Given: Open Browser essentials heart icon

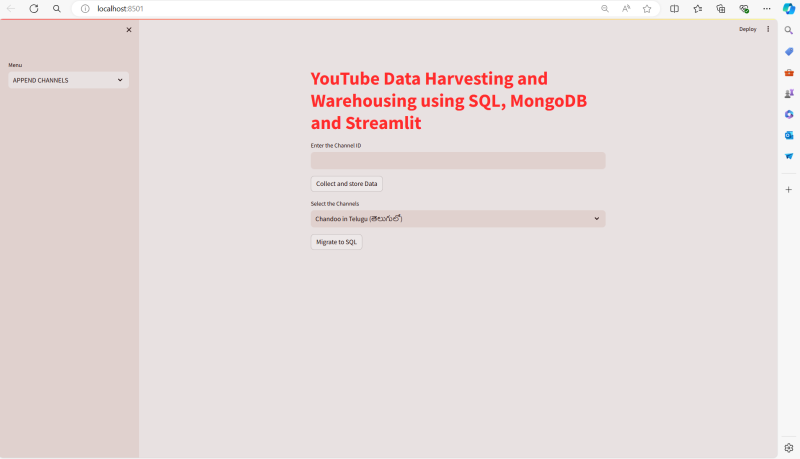Looking at the screenshot, I should pyautogui.click(x=744, y=9).
